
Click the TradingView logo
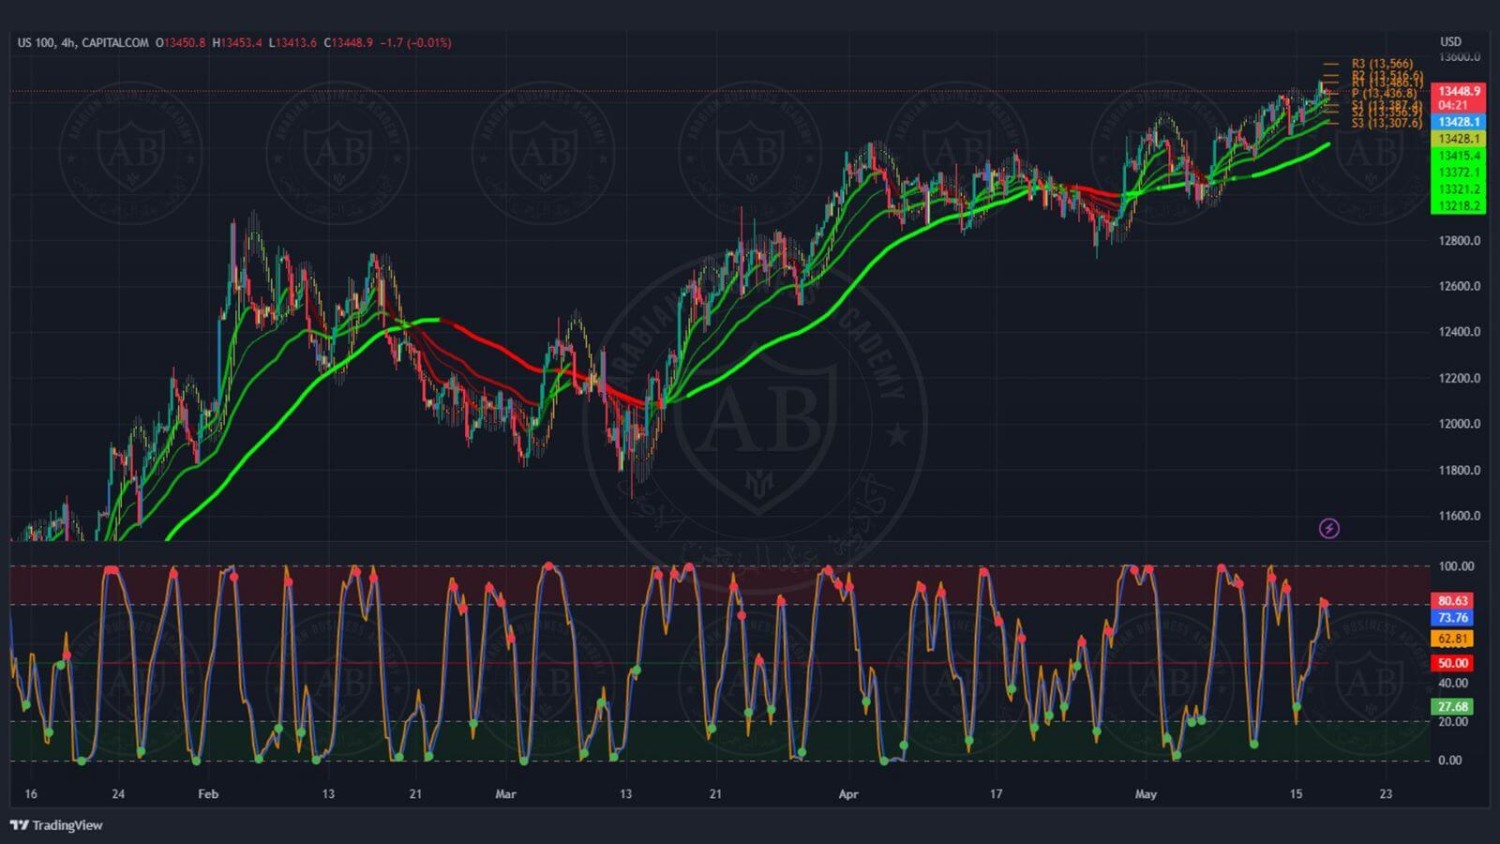(x=57, y=825)
